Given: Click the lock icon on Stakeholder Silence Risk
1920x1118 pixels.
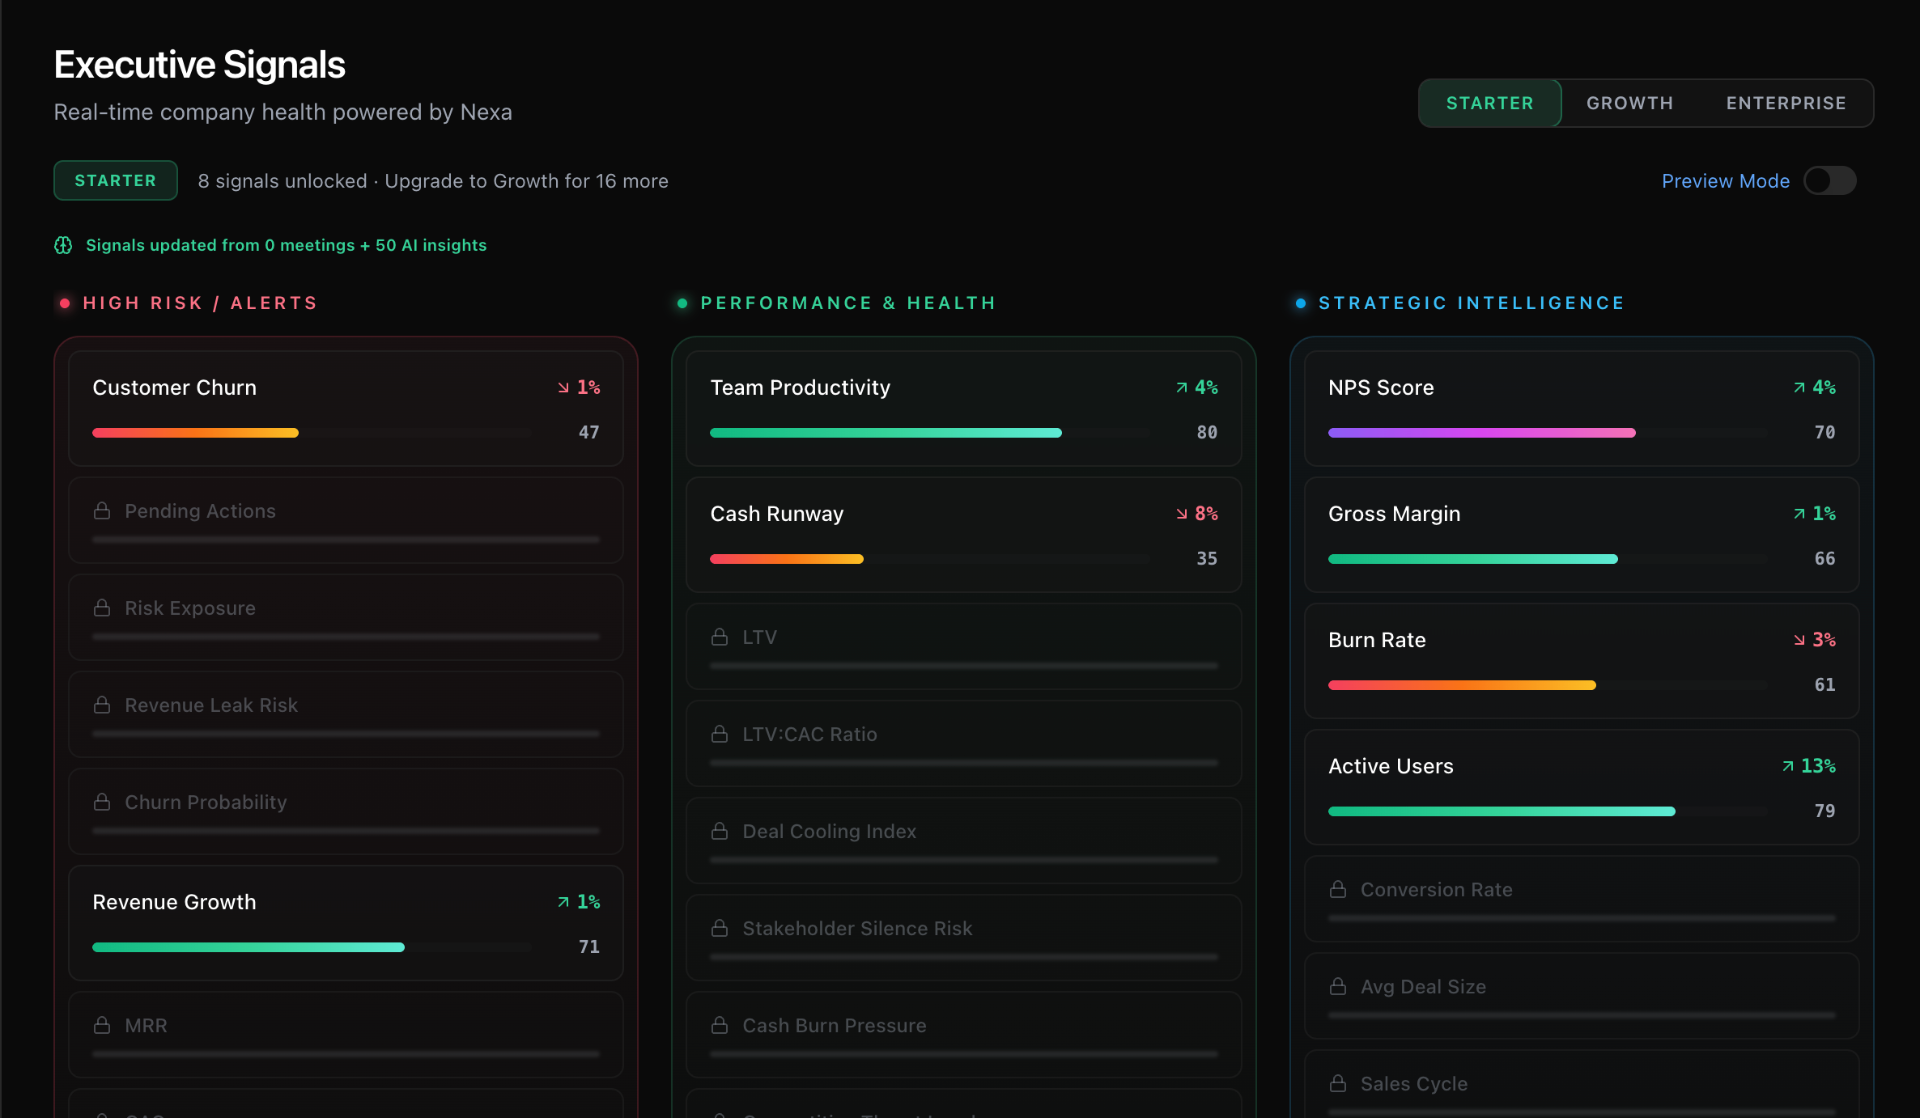Looking at the screenshot, I should pyautogui.click(x=719, y=928).
